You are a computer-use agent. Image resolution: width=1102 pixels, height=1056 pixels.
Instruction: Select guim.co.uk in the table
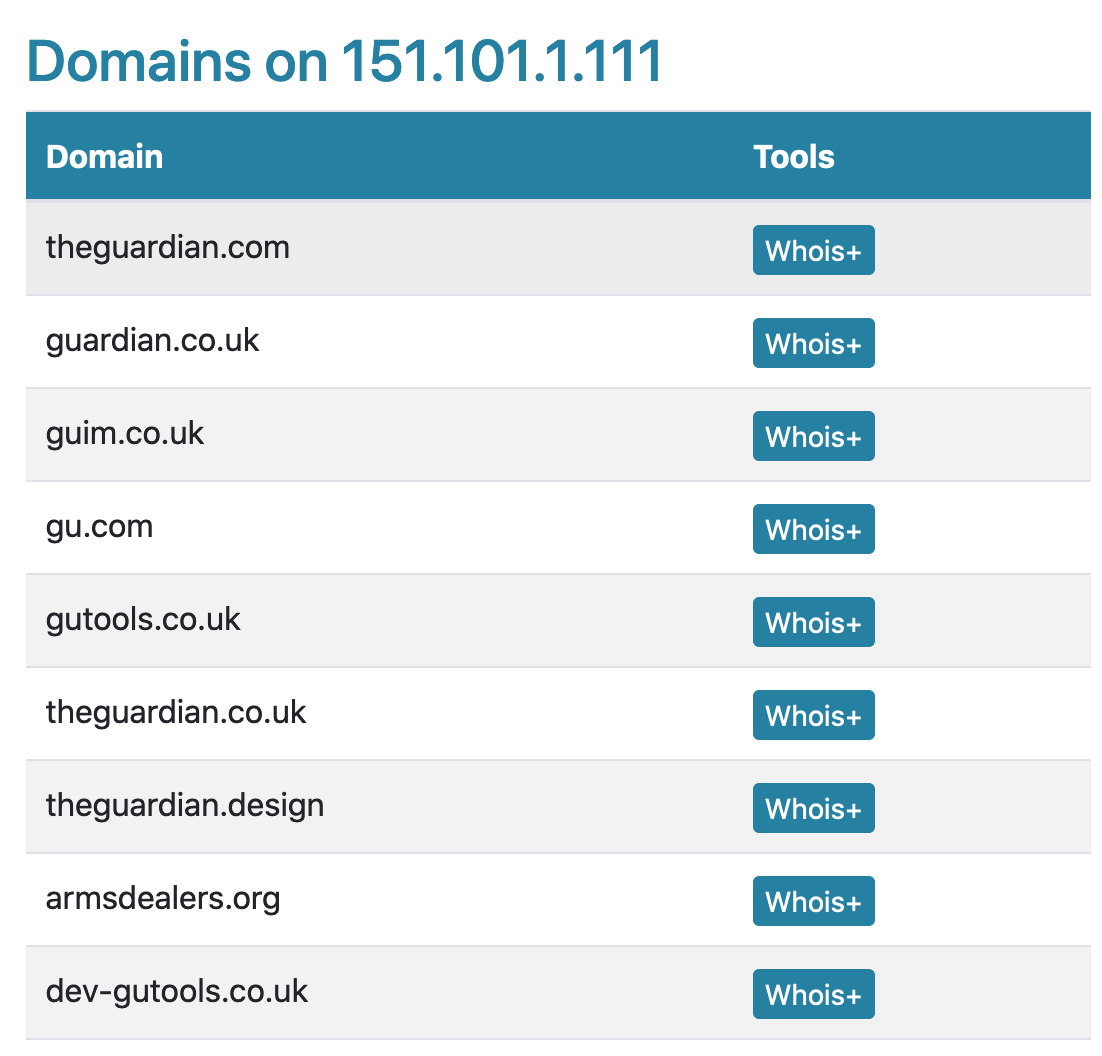124,434
